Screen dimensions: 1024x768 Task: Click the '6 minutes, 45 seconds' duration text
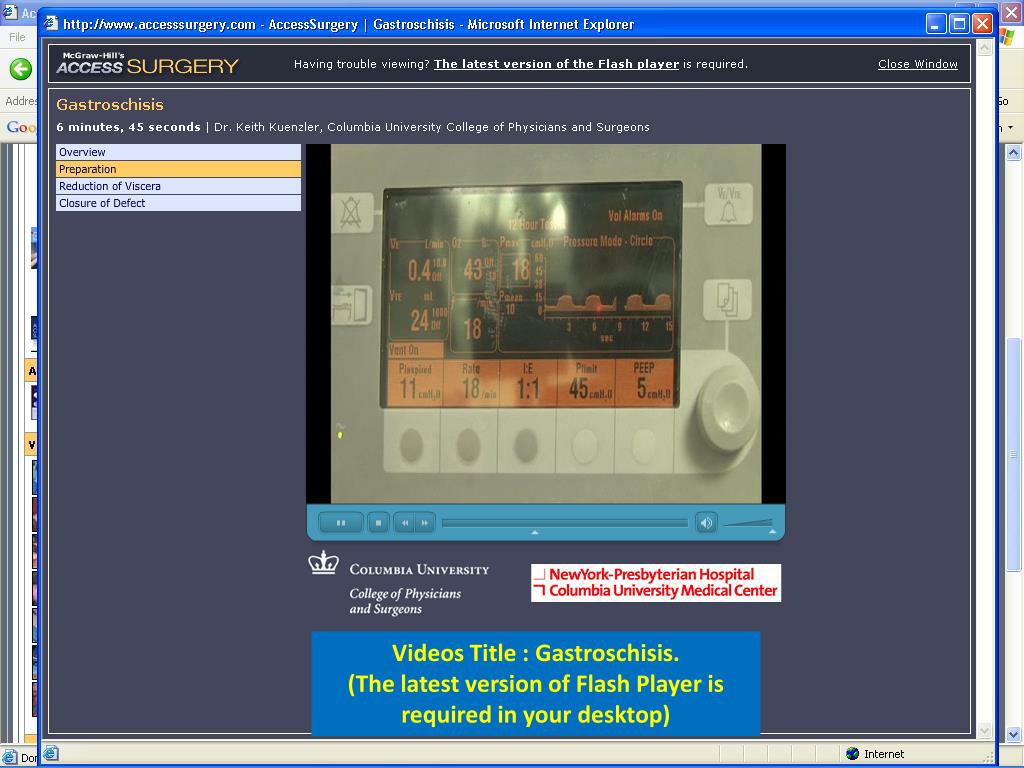129,127
